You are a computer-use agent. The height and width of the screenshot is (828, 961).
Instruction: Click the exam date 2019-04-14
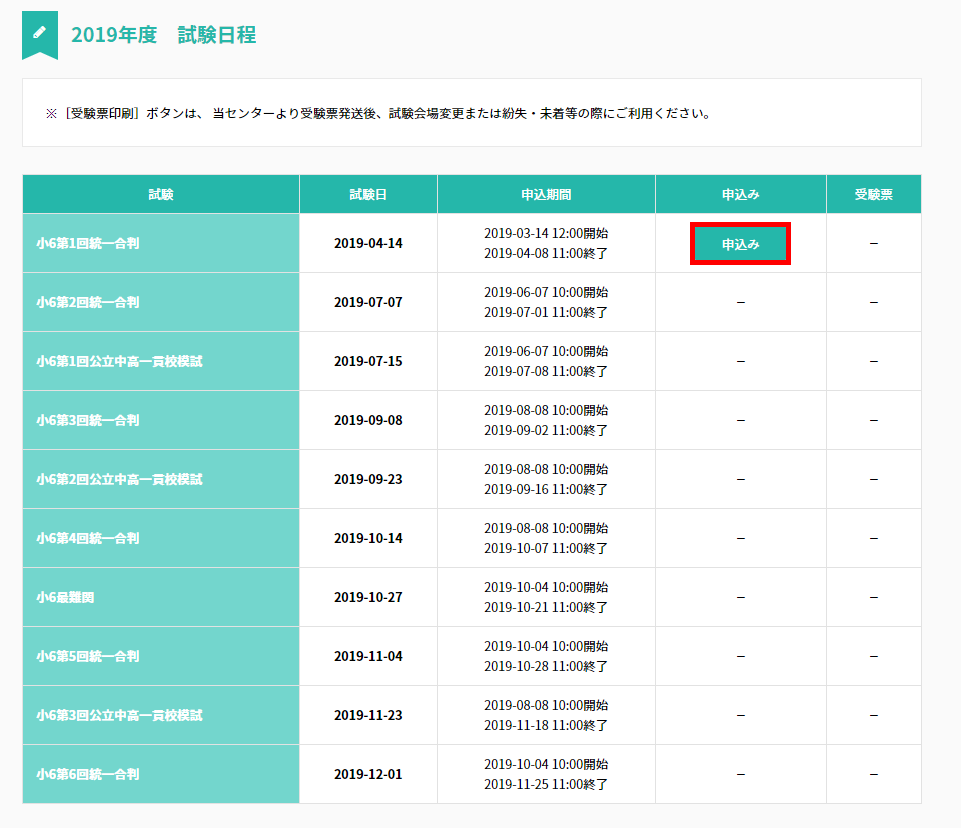[368, 243]
